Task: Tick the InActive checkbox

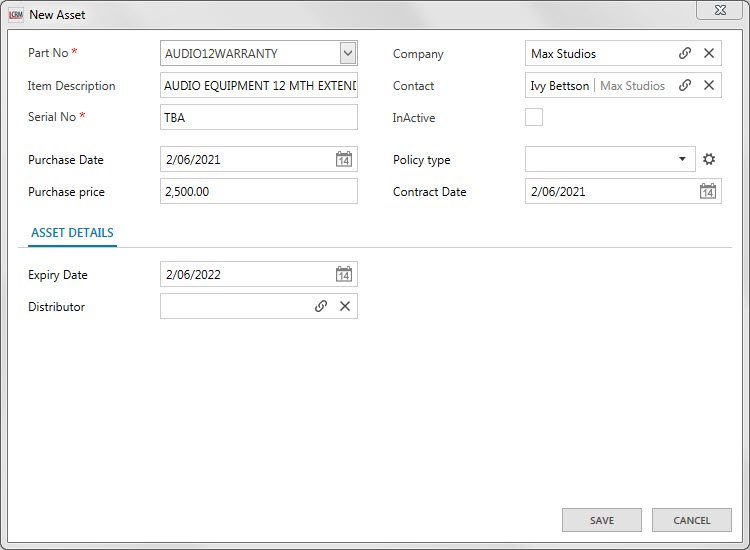Action: [x=534, y=118]
